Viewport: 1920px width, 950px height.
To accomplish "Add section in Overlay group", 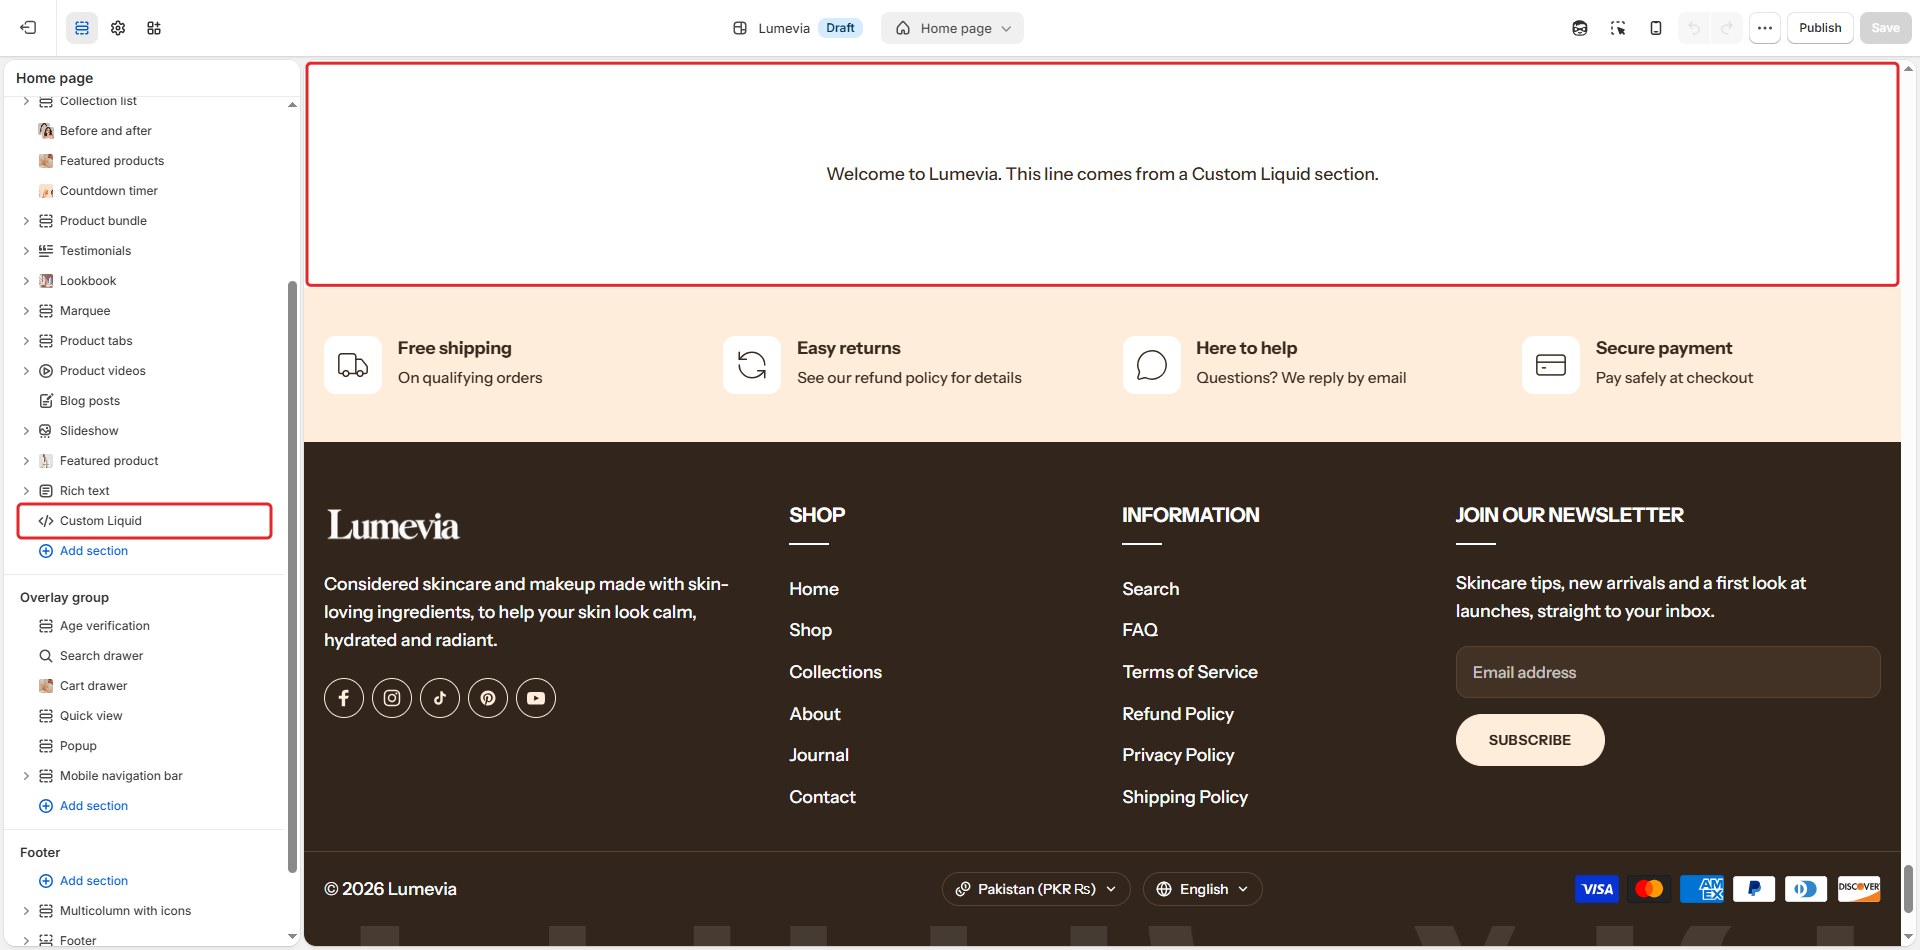I will [x=84, y=806].
